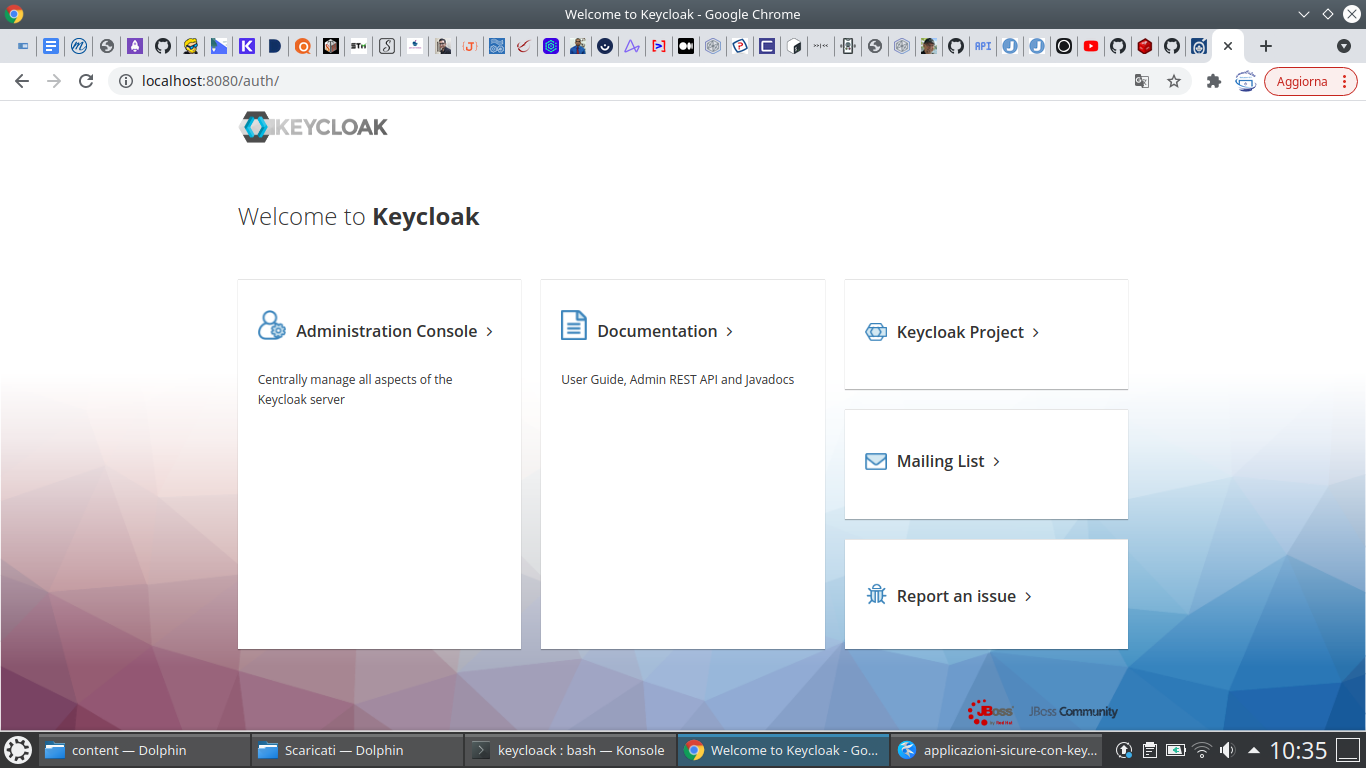This screenshot has width=1366, height=768.
Task: Switch to the Google Docs tab
Action: point(51,46)
